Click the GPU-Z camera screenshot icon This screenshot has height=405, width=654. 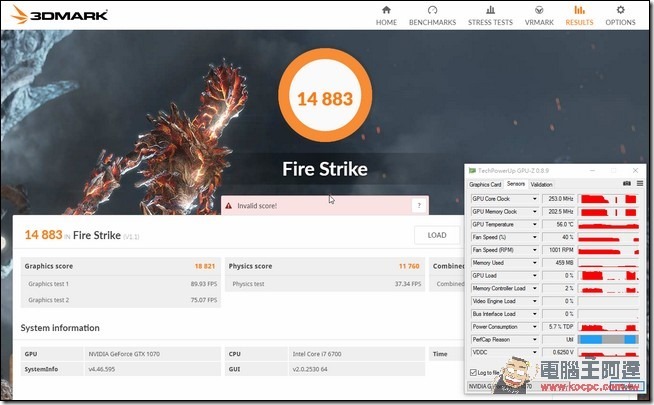coord(627,184)
